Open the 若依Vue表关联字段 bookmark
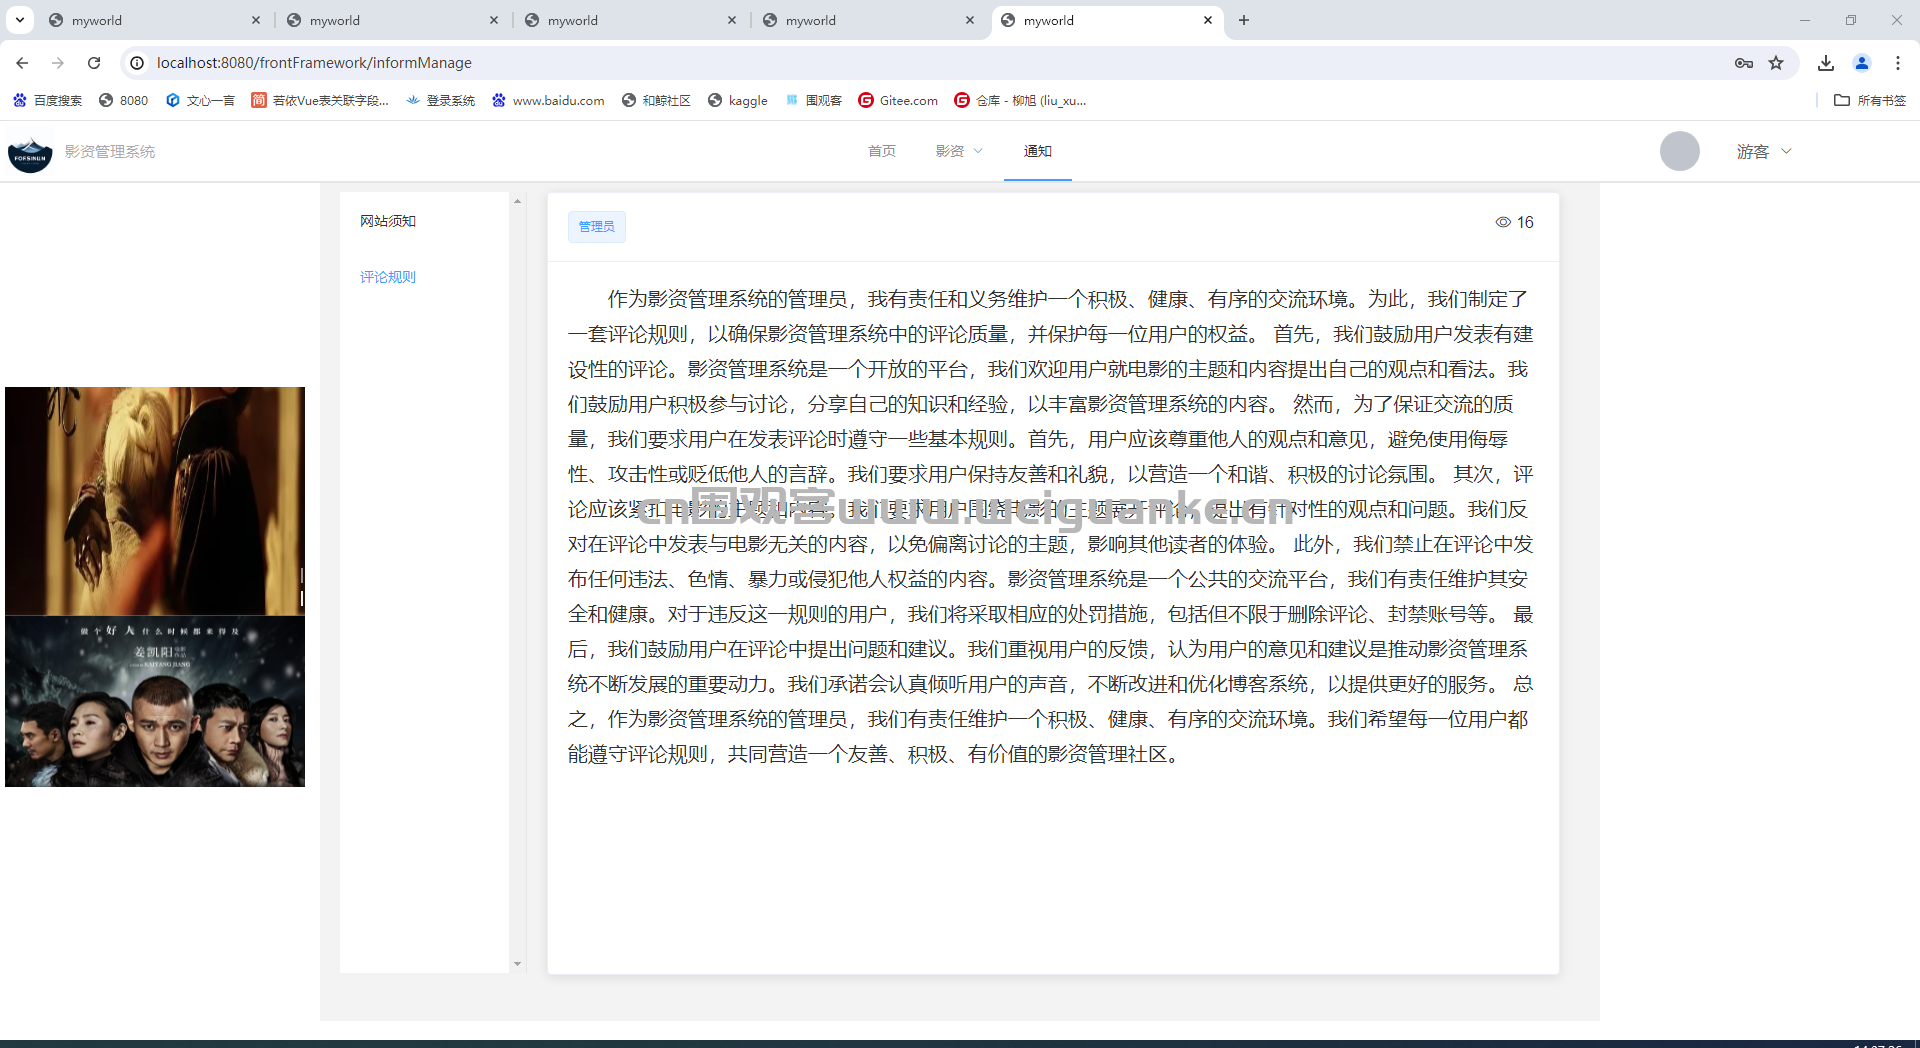The width and height of the screenshot is (1920, 1048). pos(320,100)
